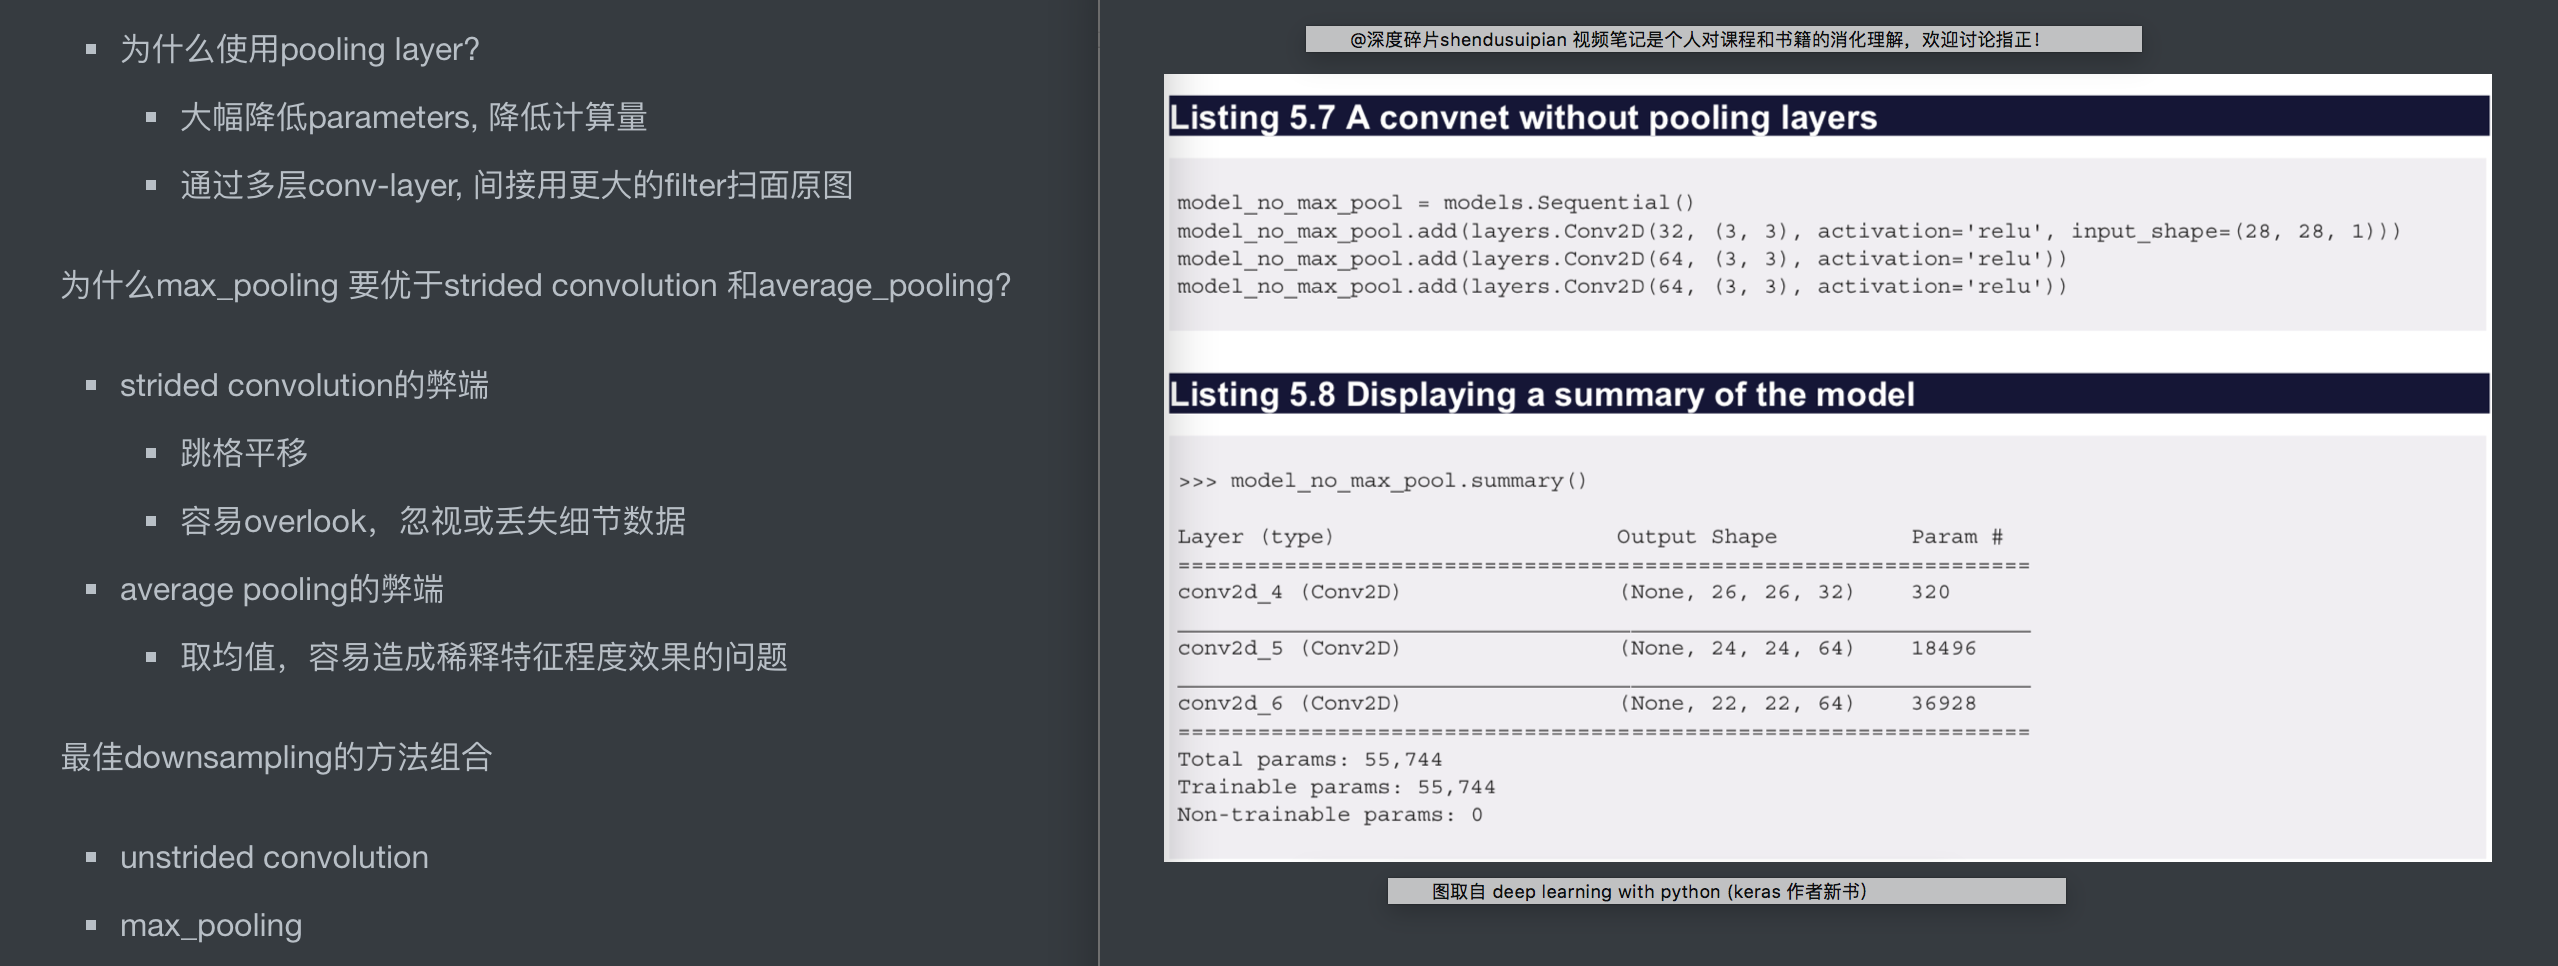Screen dimensions: 2558x966
Task: Click the bullet beside "unstrided convolution"
Action: 91,857
